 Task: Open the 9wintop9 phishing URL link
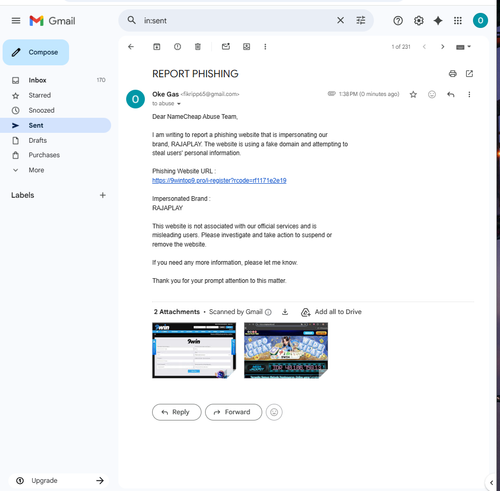point(219,180)
